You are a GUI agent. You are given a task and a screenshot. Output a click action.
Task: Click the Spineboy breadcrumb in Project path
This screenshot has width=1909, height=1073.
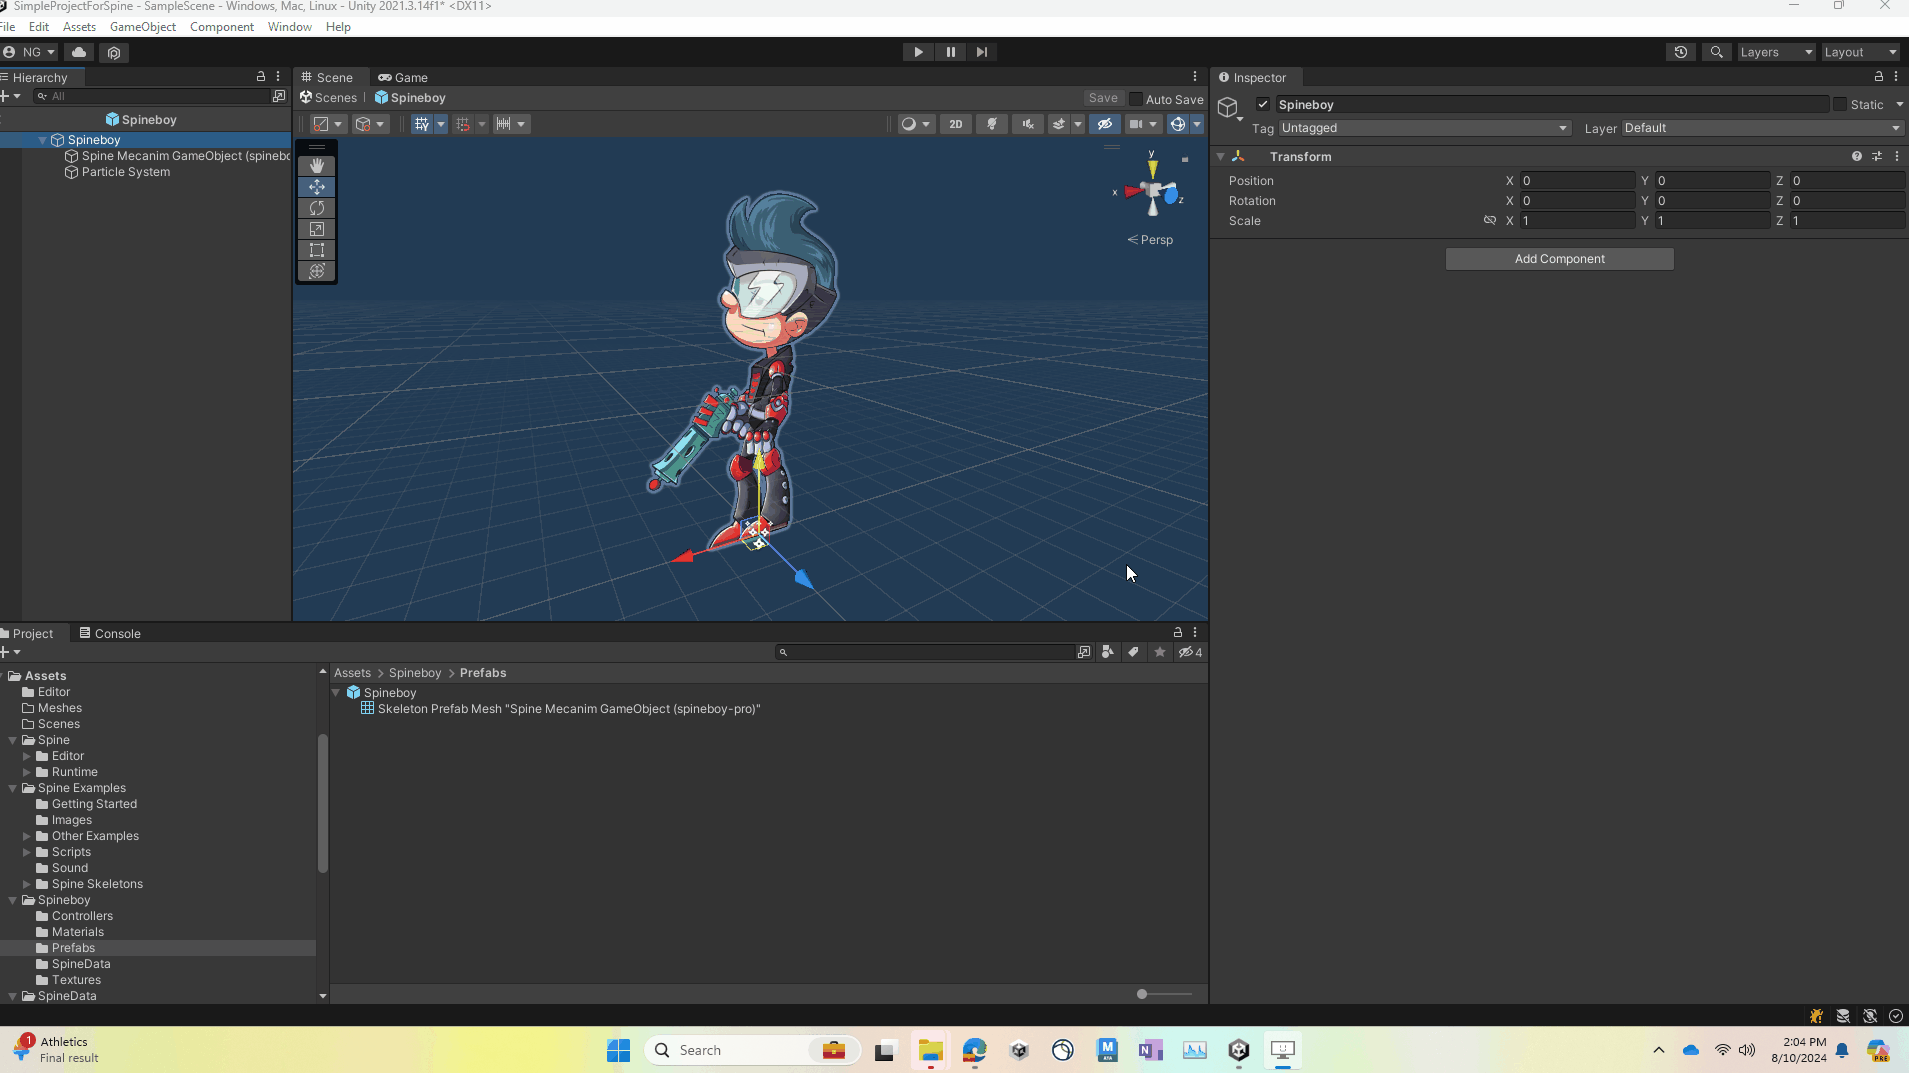click(415, 673)
